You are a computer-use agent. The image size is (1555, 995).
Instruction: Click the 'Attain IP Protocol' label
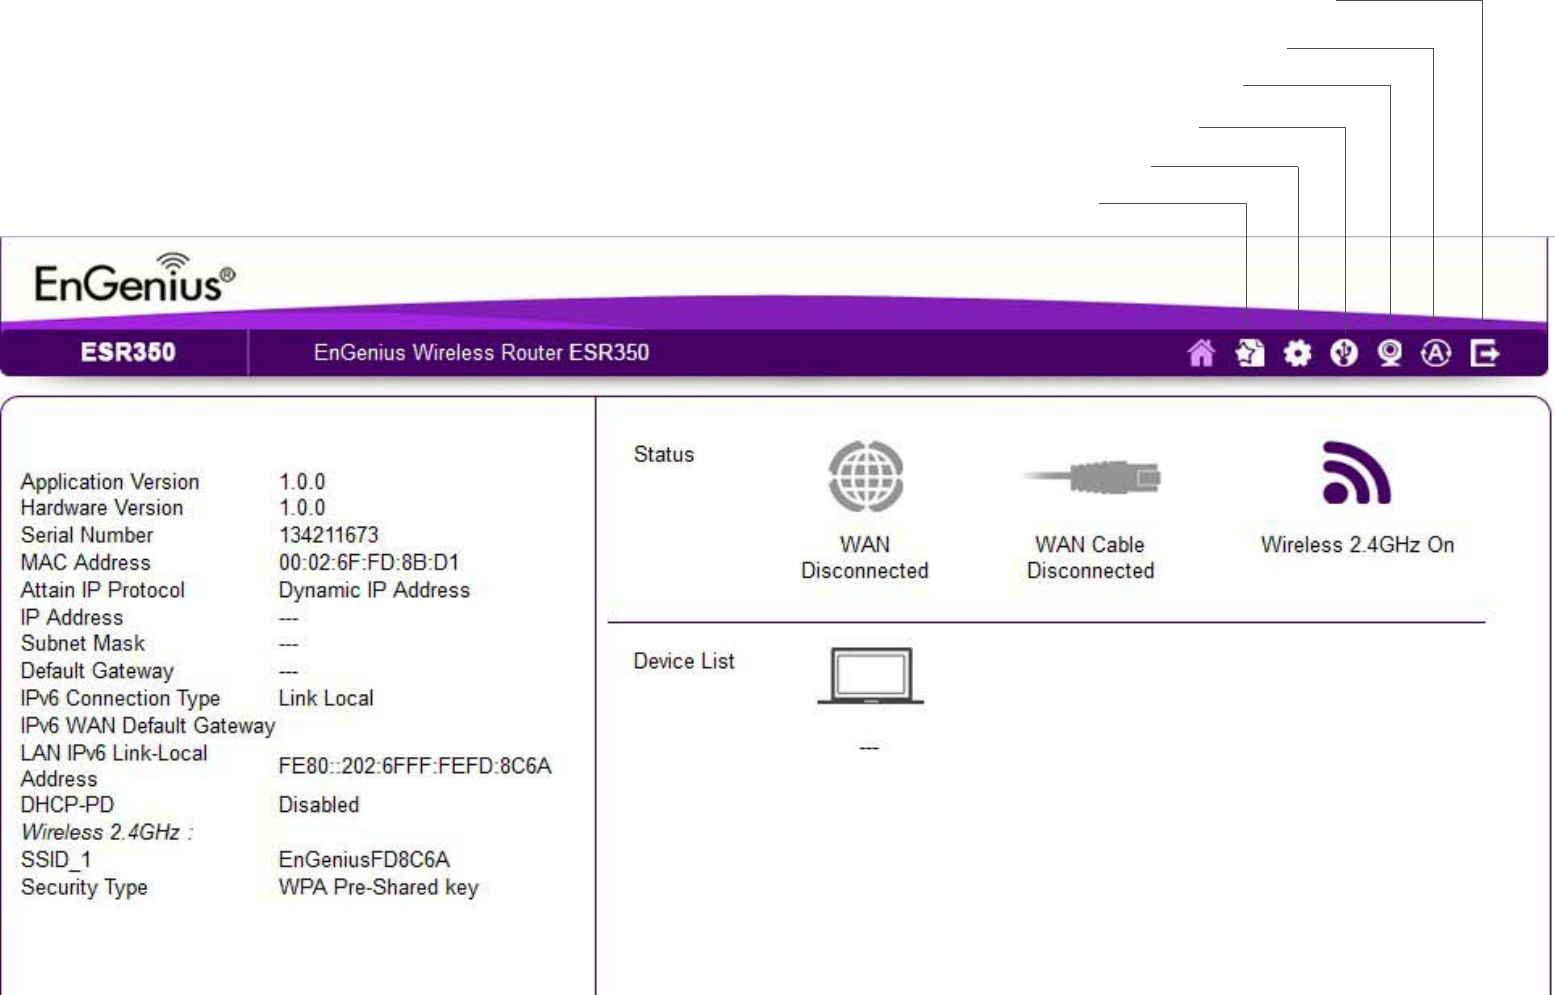click(x=103, y=590)
